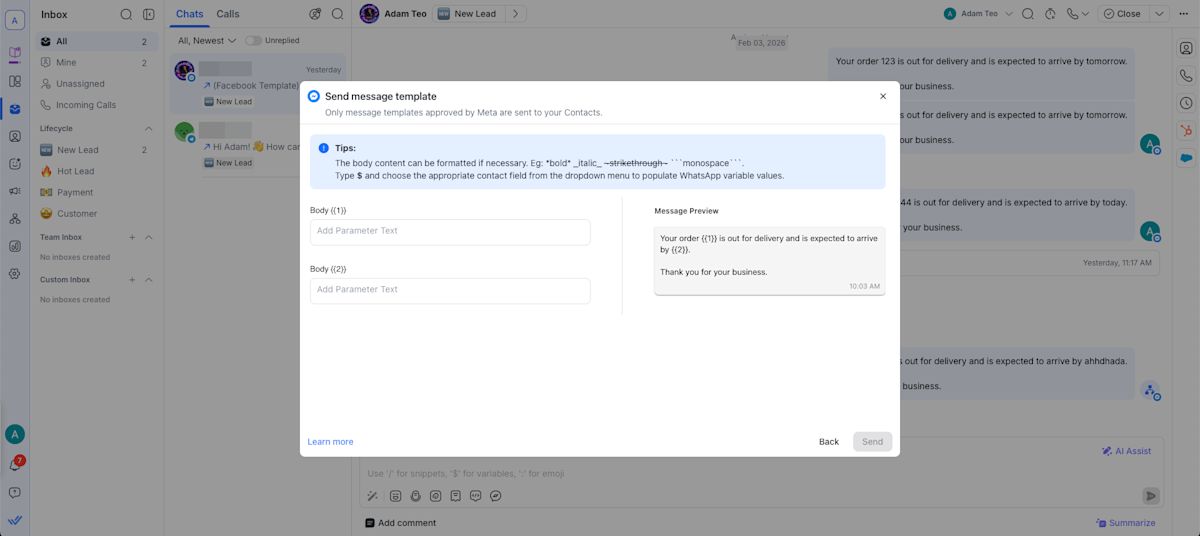Screen dimensions: 1200x536
Task: Close the Send message template dialog
Action: click(882, 97)
